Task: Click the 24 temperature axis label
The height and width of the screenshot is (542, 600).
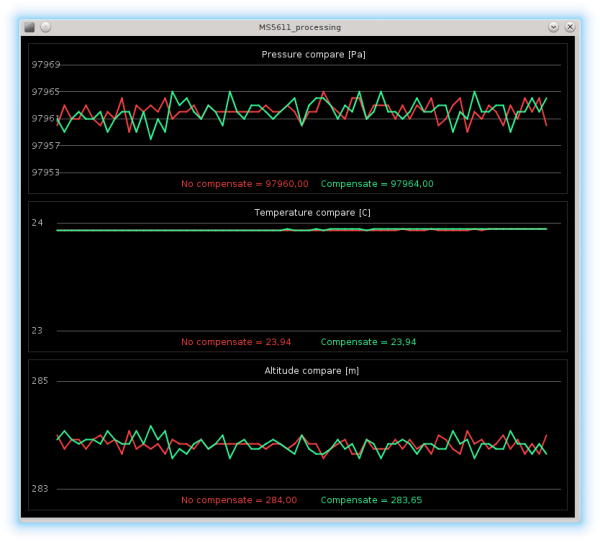Action: click(37, 223)
